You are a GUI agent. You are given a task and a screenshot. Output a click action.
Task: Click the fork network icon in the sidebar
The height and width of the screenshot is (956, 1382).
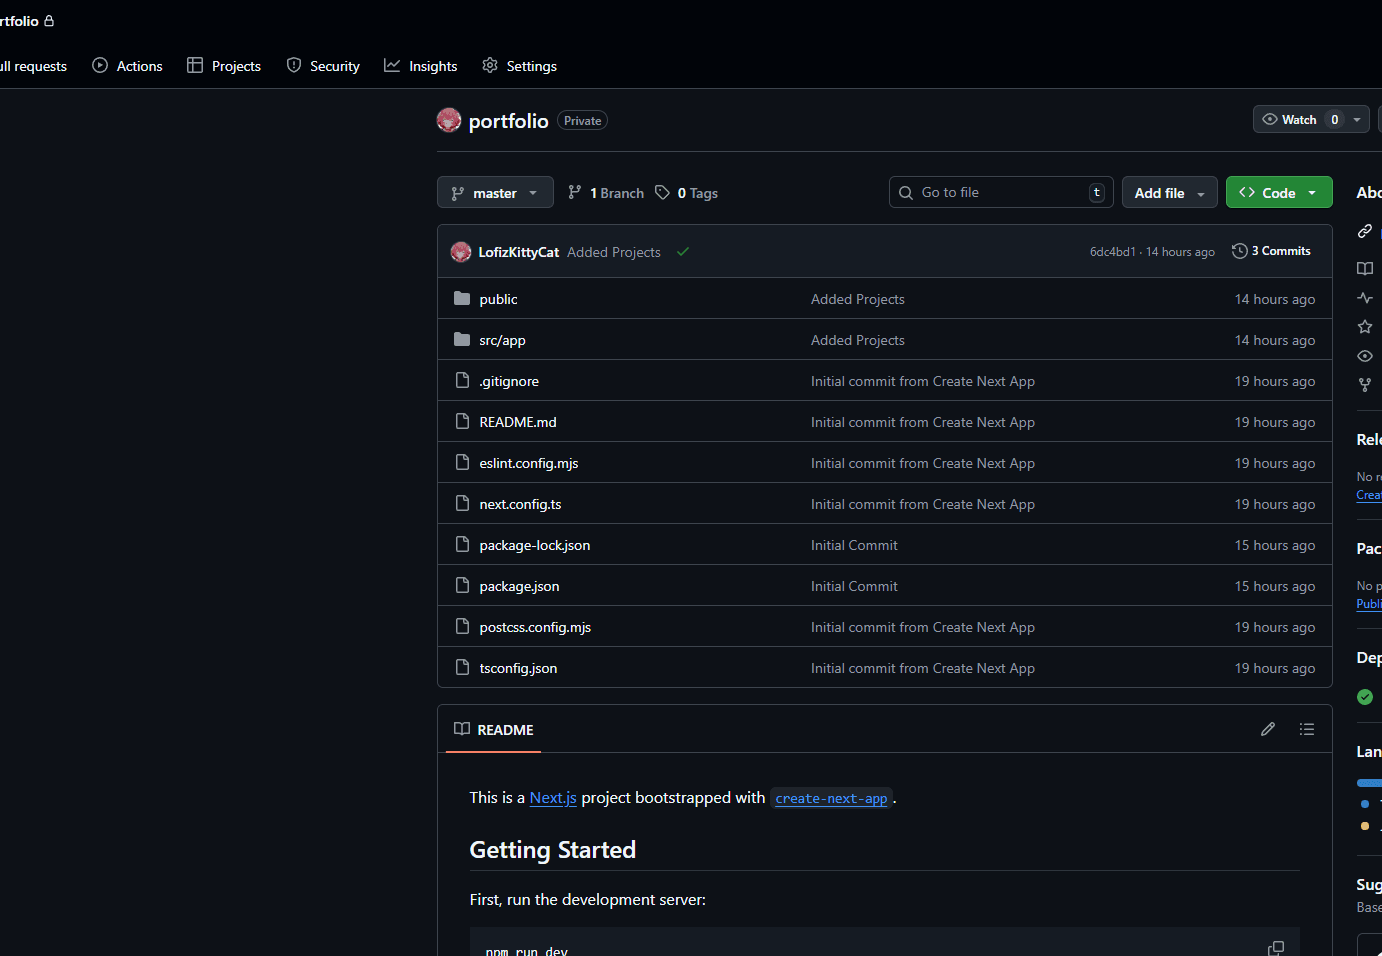click(x=1365, y=384)
